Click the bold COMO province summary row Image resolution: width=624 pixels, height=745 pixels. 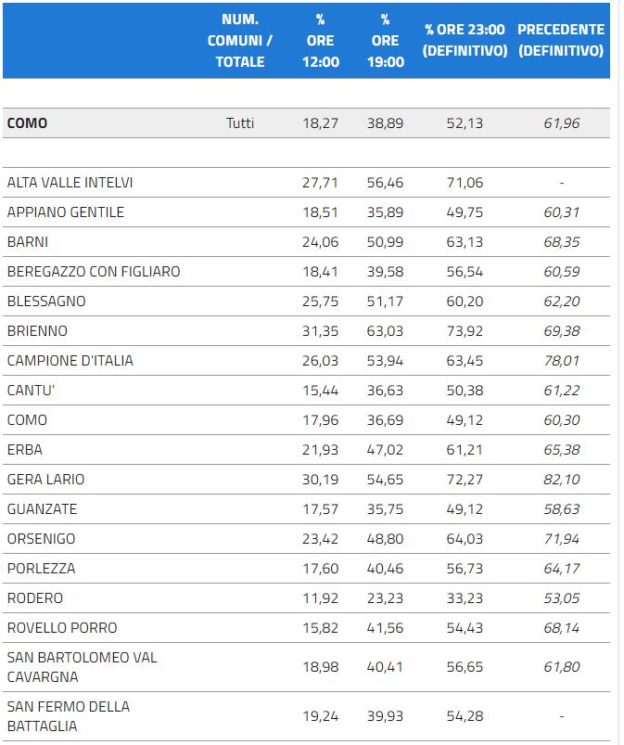coord(306,123)
